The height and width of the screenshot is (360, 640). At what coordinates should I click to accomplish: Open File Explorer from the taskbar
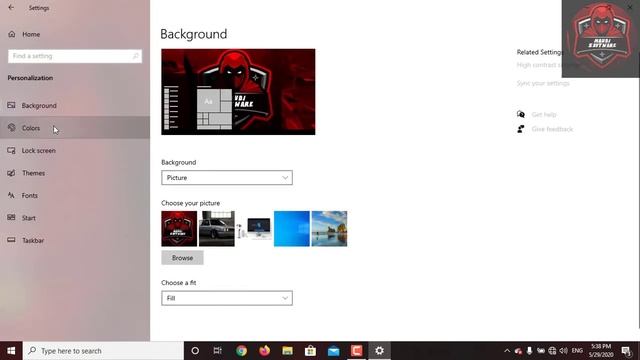pos(287,351)
